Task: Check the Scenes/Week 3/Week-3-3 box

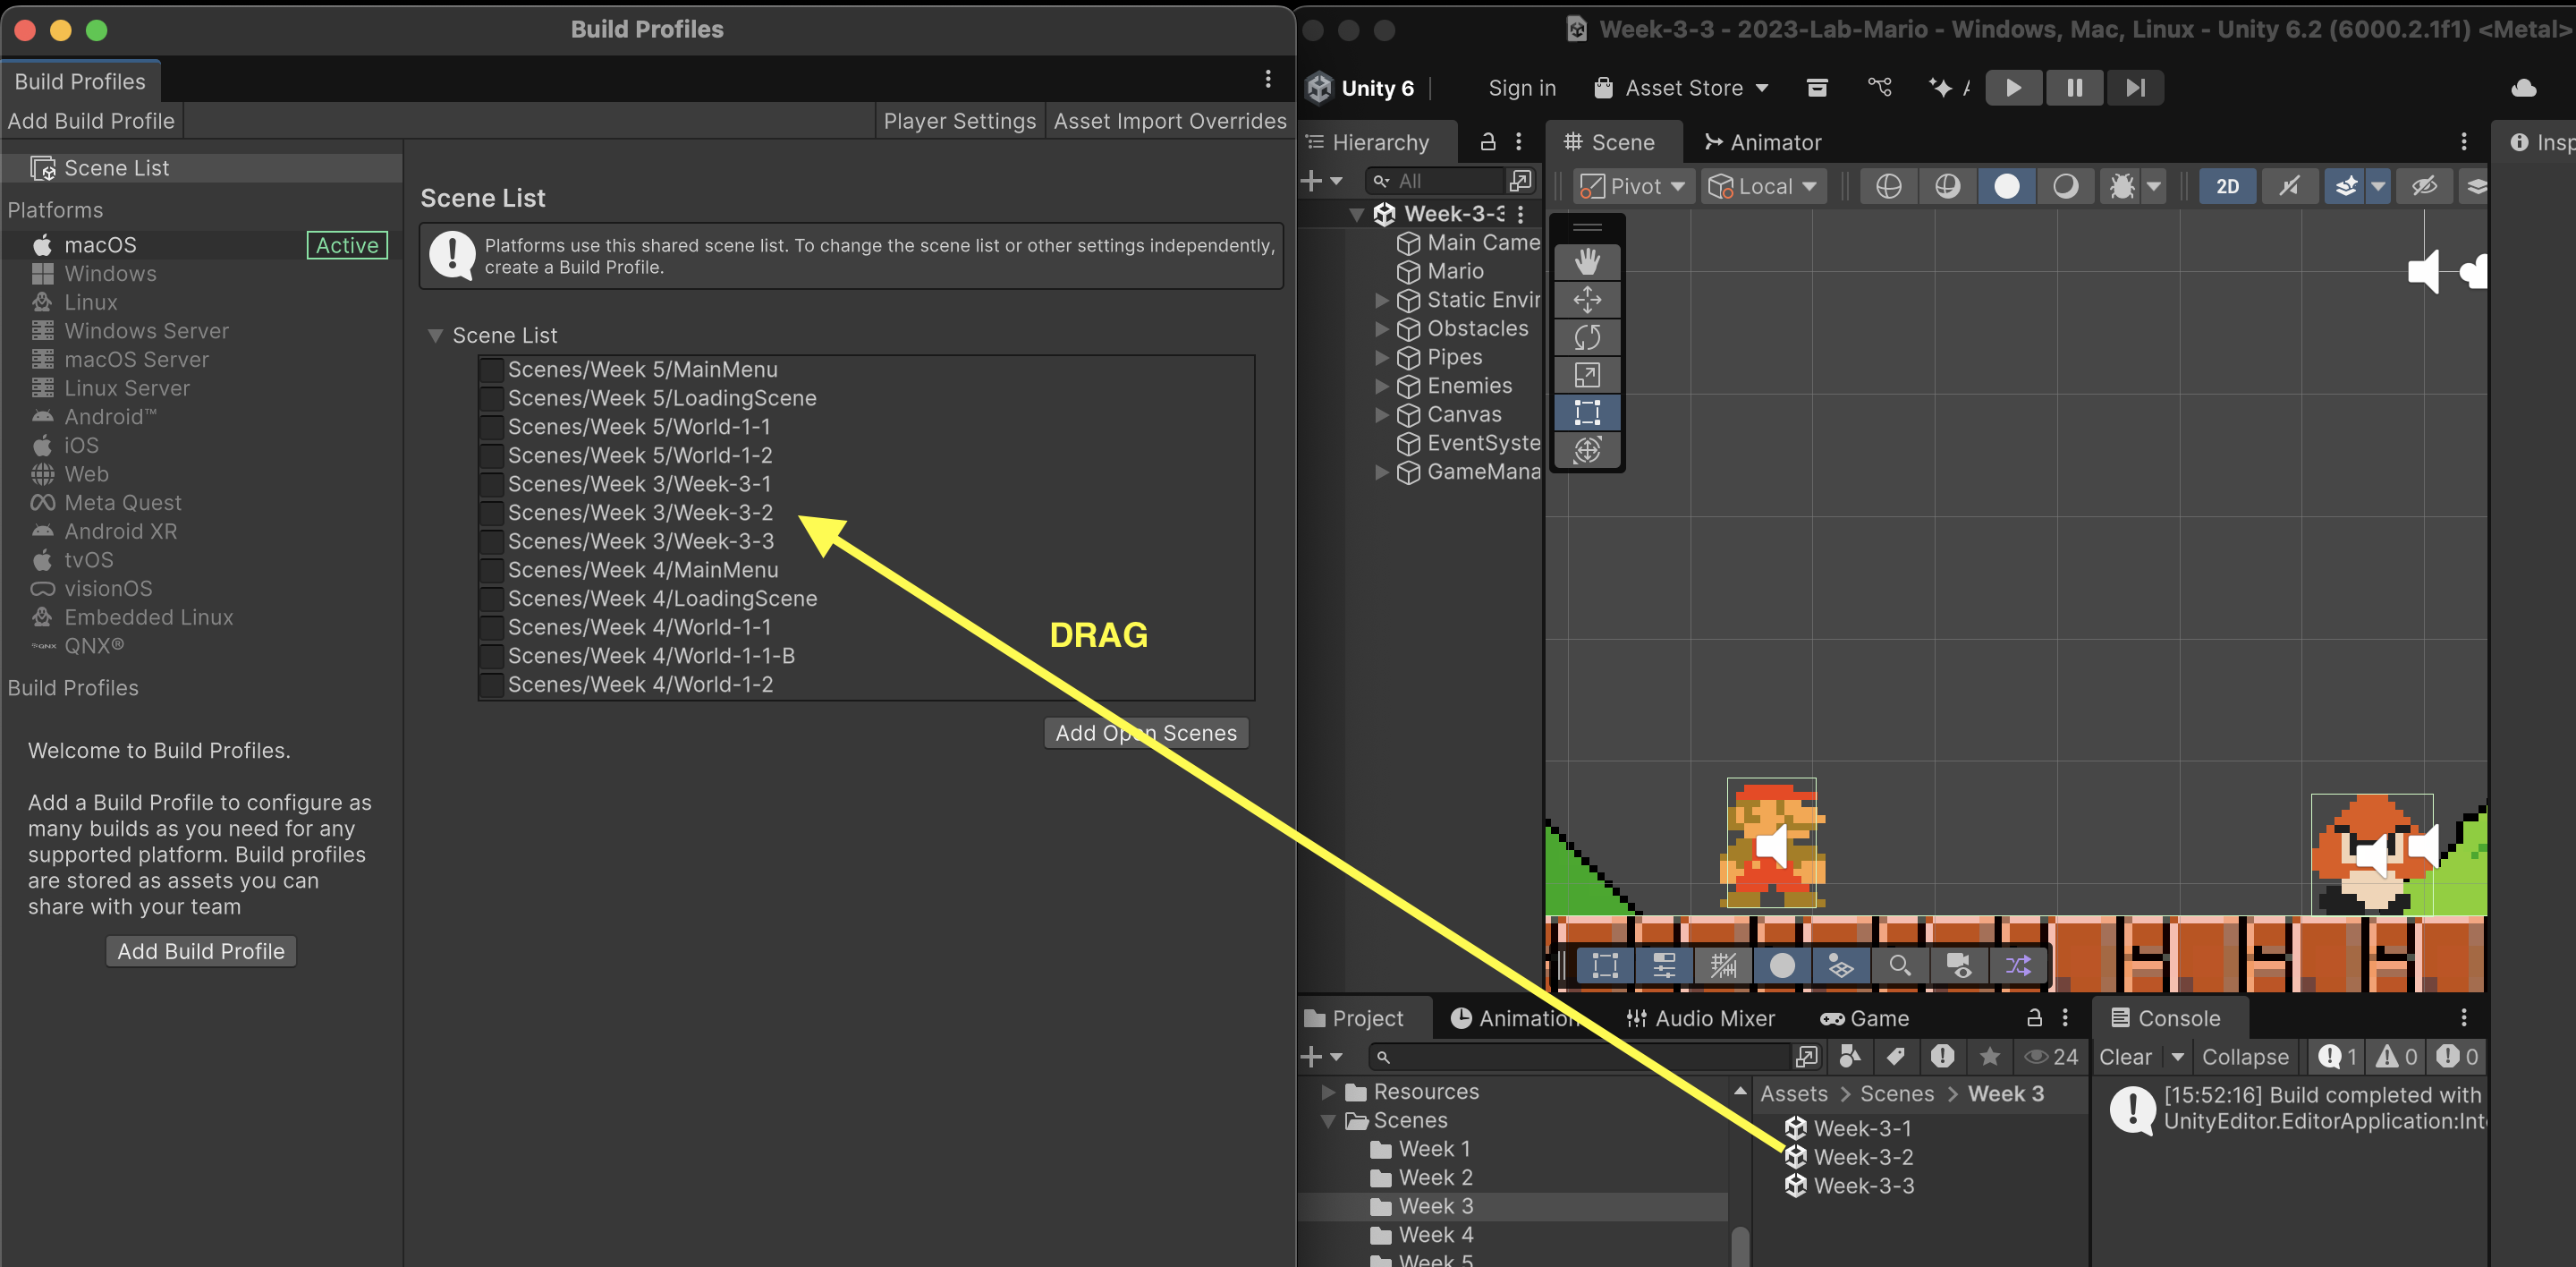Action: (x=491, y=542)
